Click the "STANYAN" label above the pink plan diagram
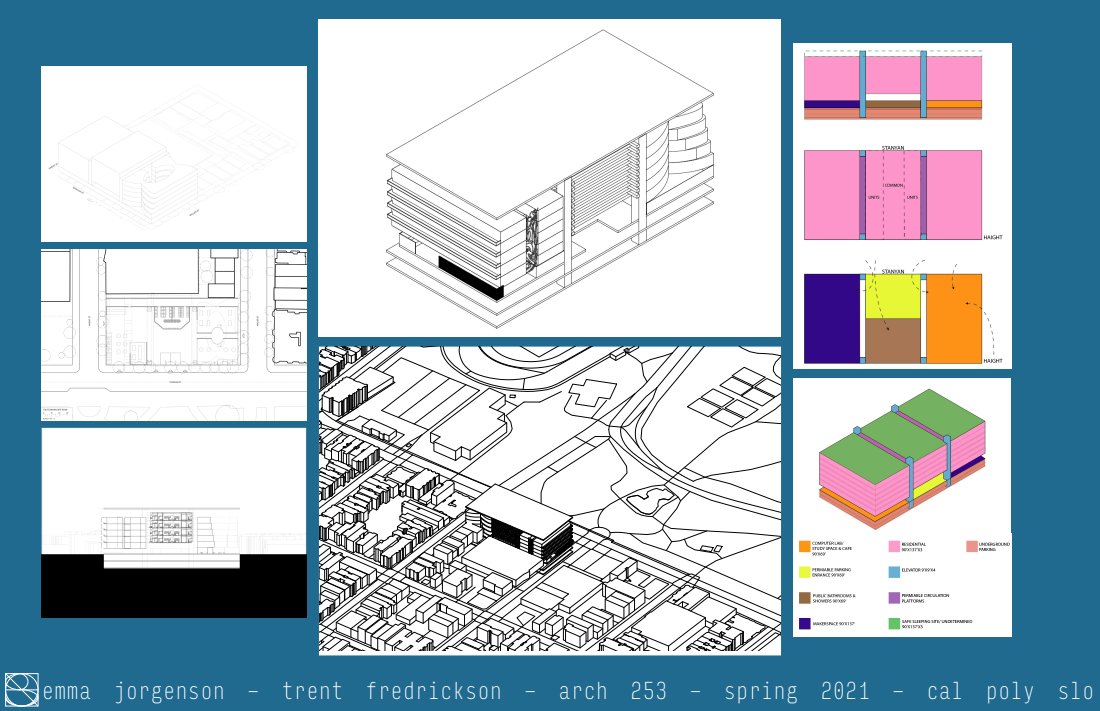The height and width of the screenshot is (711, 1100). pyautogui.click(x=892, y=148)
